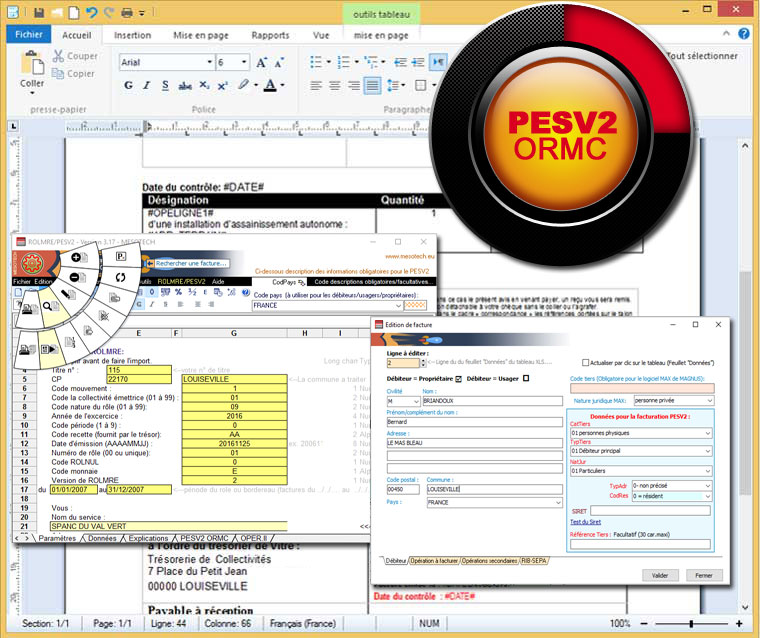Switch to the Rapports ribbon tab
The width and height of the screenshot is (760, 638).
[270, 35]
